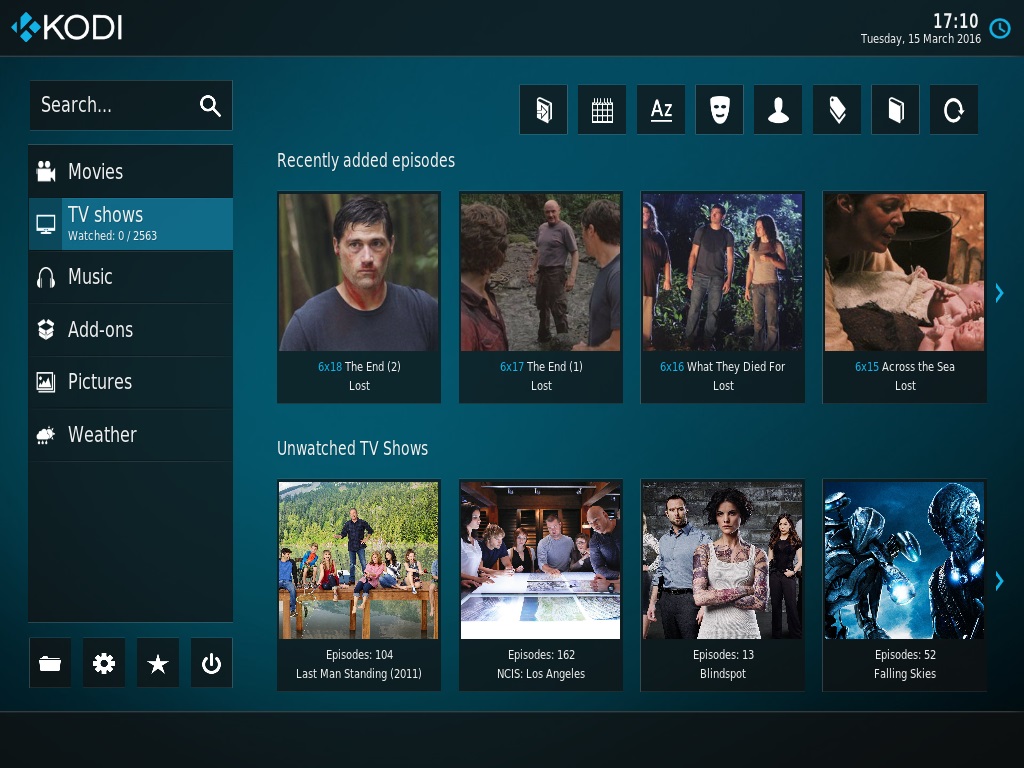The height and width of the screenshot is (768, 1024).
Task: Open the Falling Skies show poster
Action: pyautogui.click(x=904, y=560)
